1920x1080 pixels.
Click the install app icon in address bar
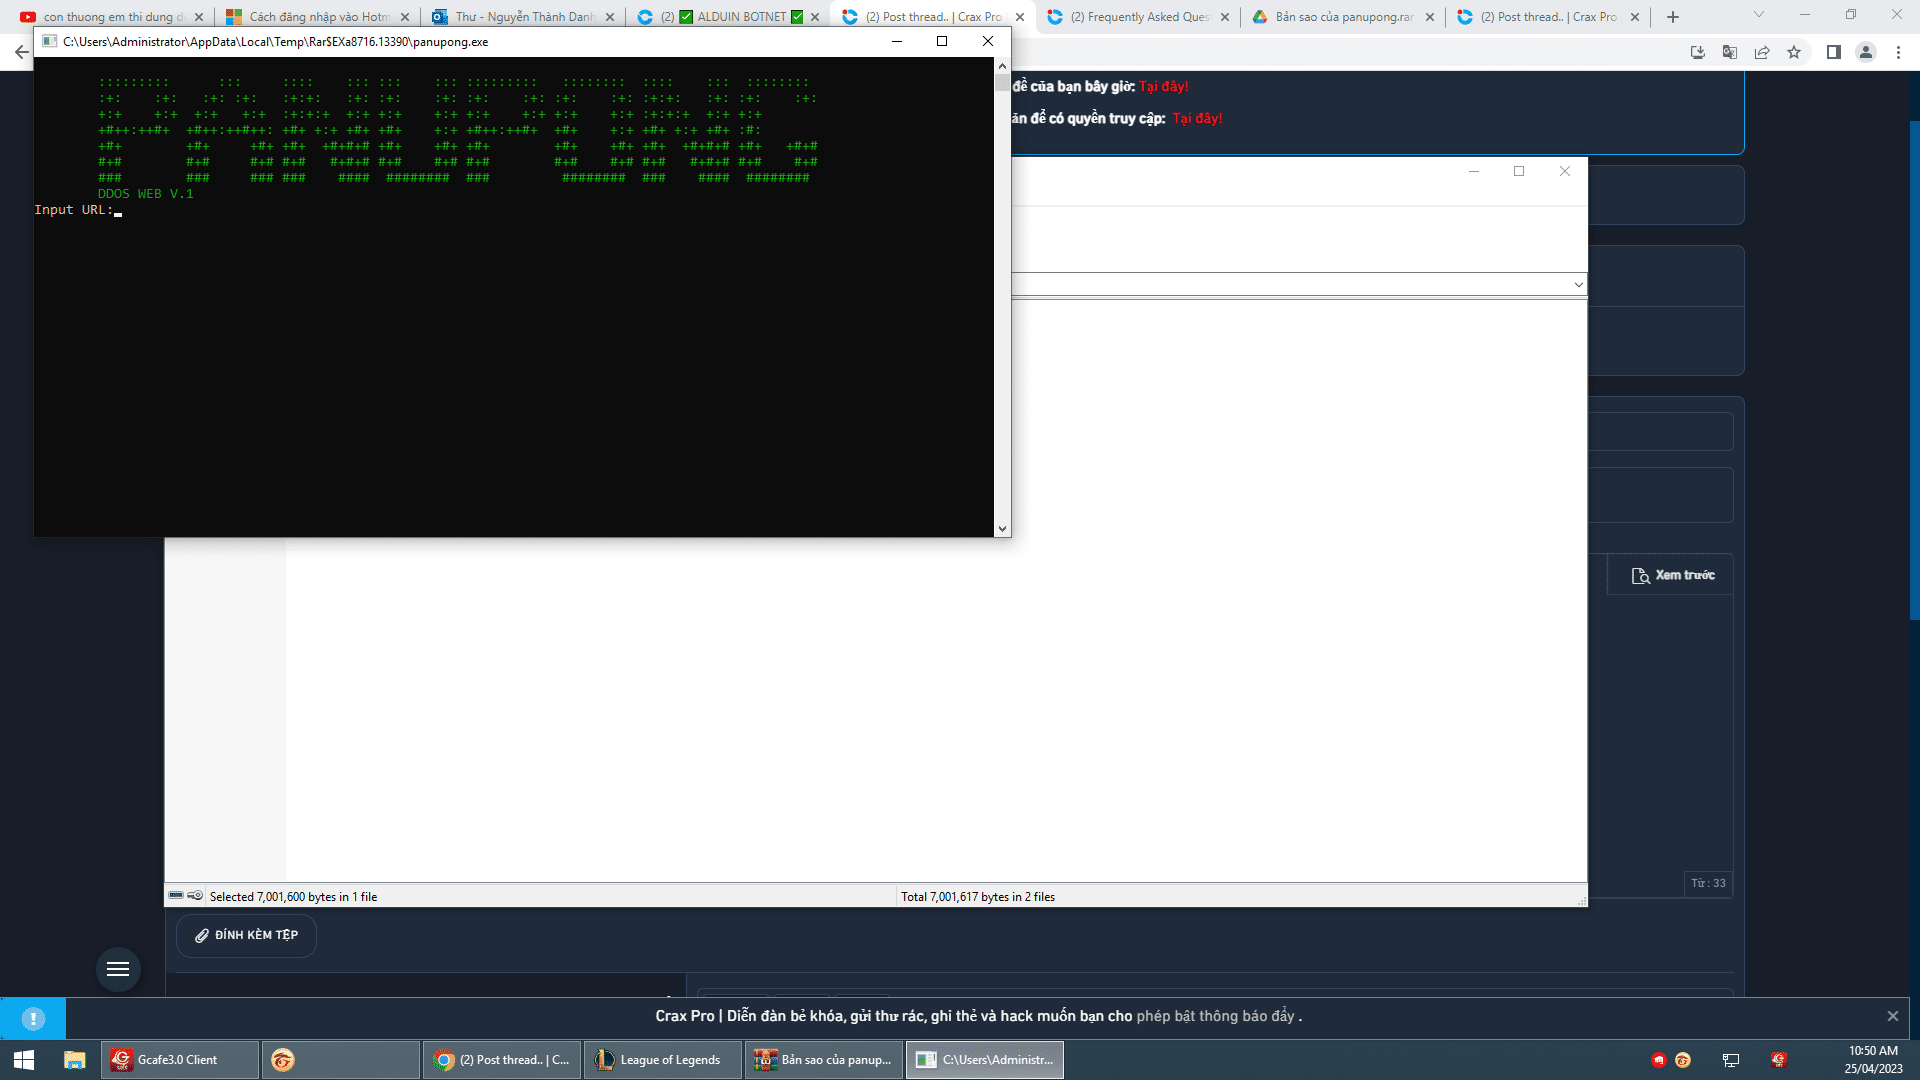point(1697,52)
